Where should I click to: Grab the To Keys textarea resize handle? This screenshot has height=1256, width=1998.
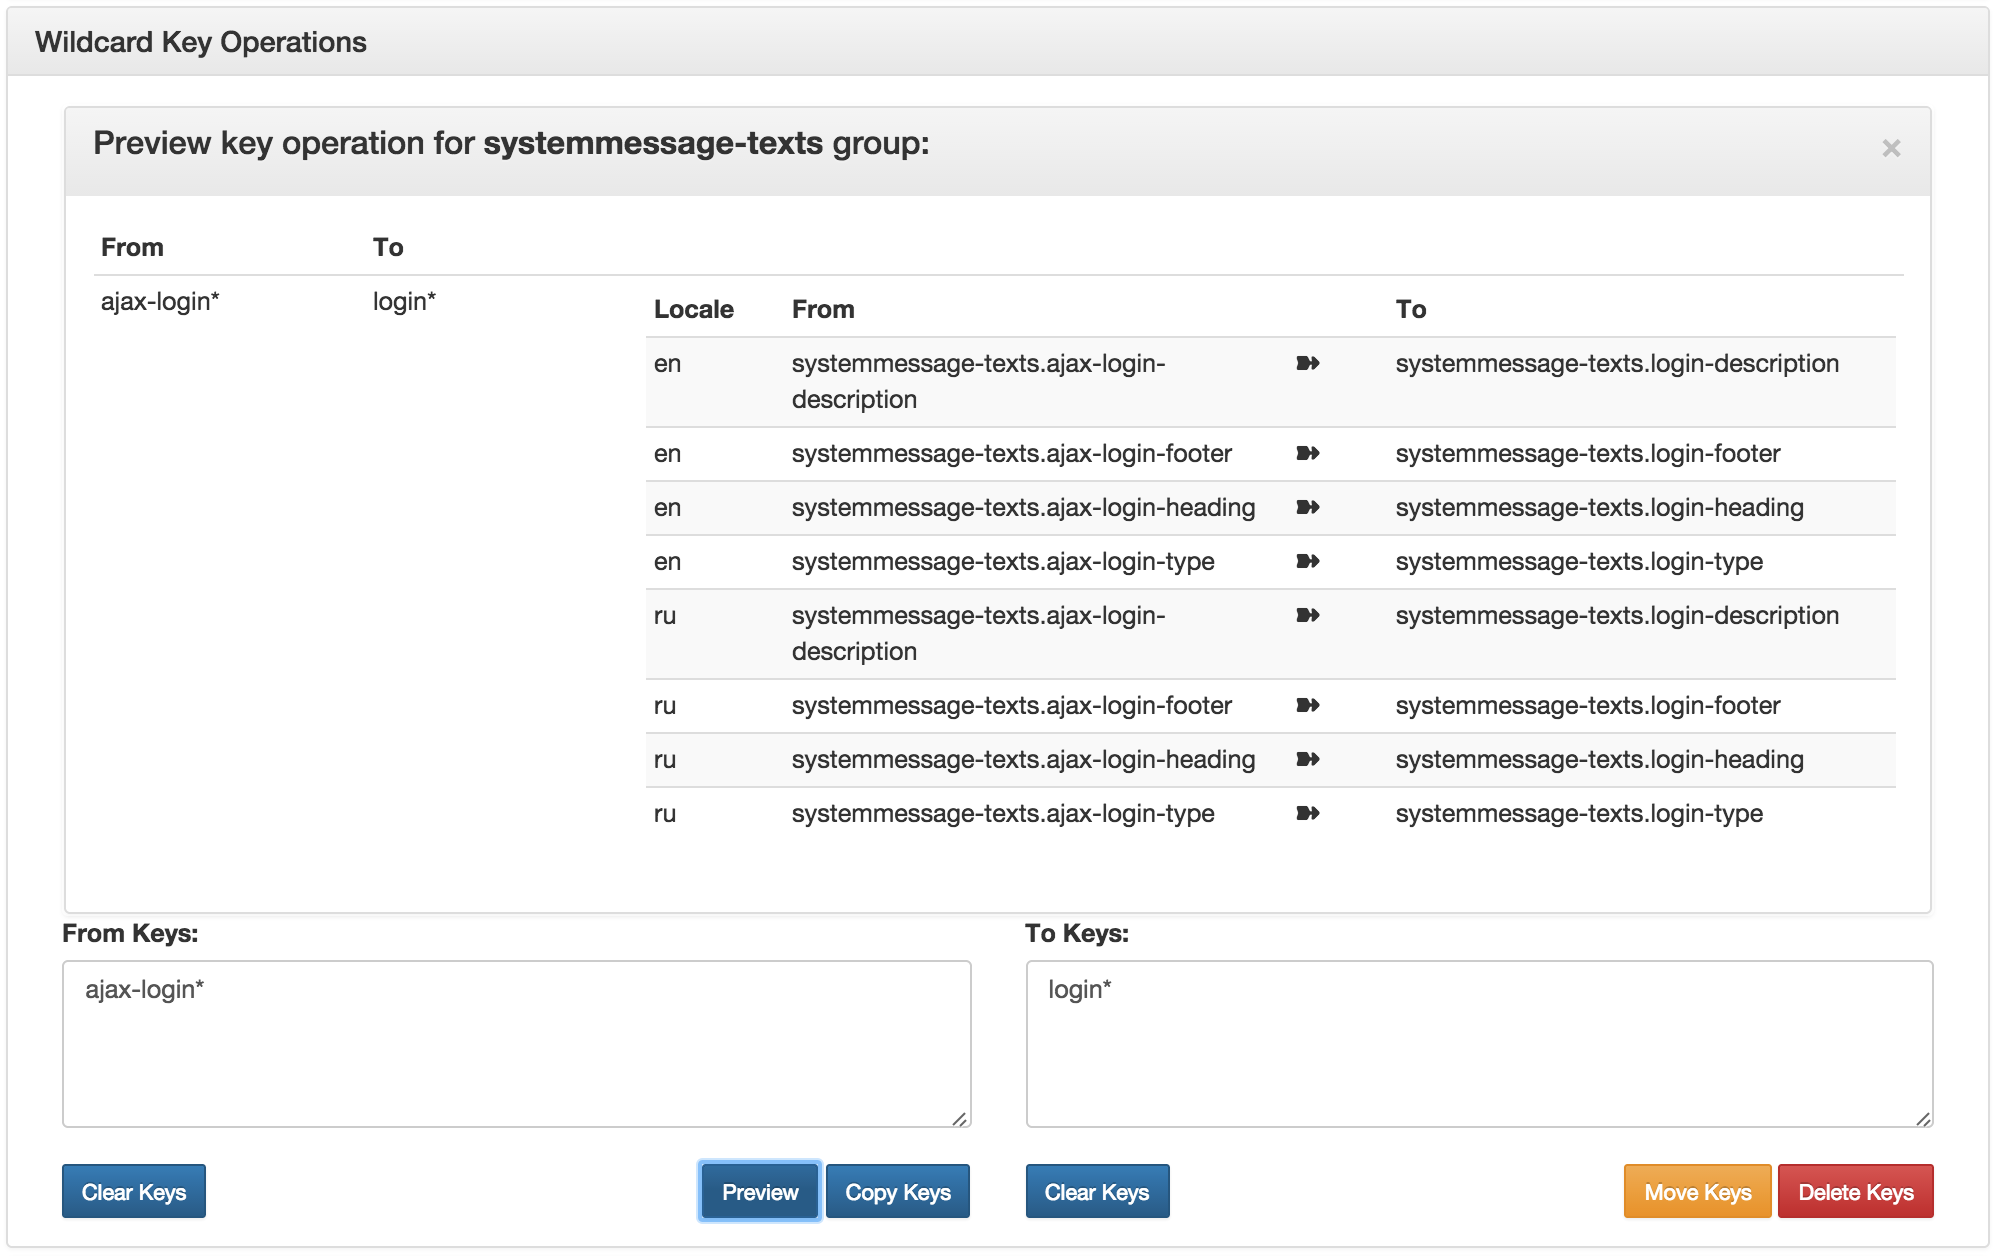(x=1923, y=1119)
